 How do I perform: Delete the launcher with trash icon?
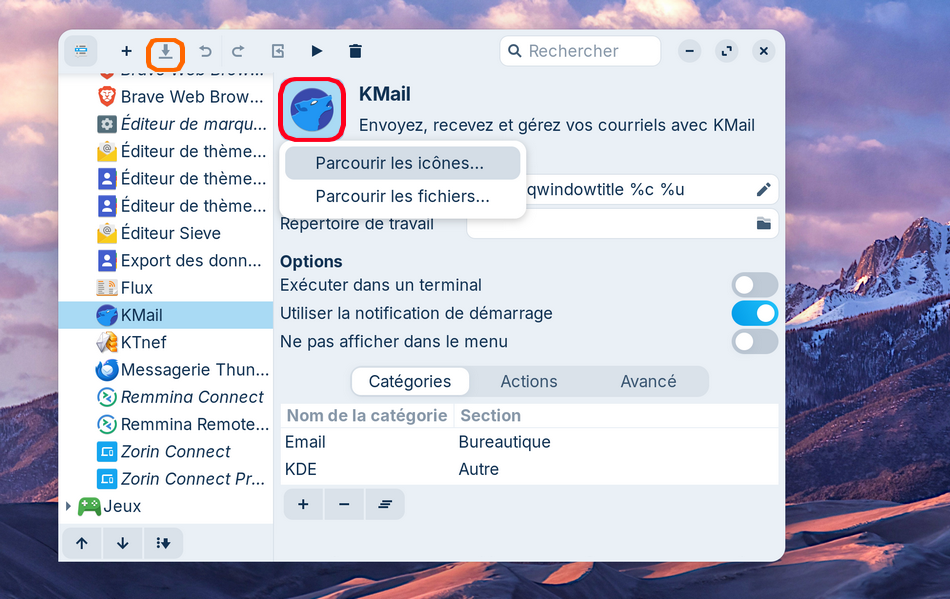pyautogui.click(x=355, y=51)
